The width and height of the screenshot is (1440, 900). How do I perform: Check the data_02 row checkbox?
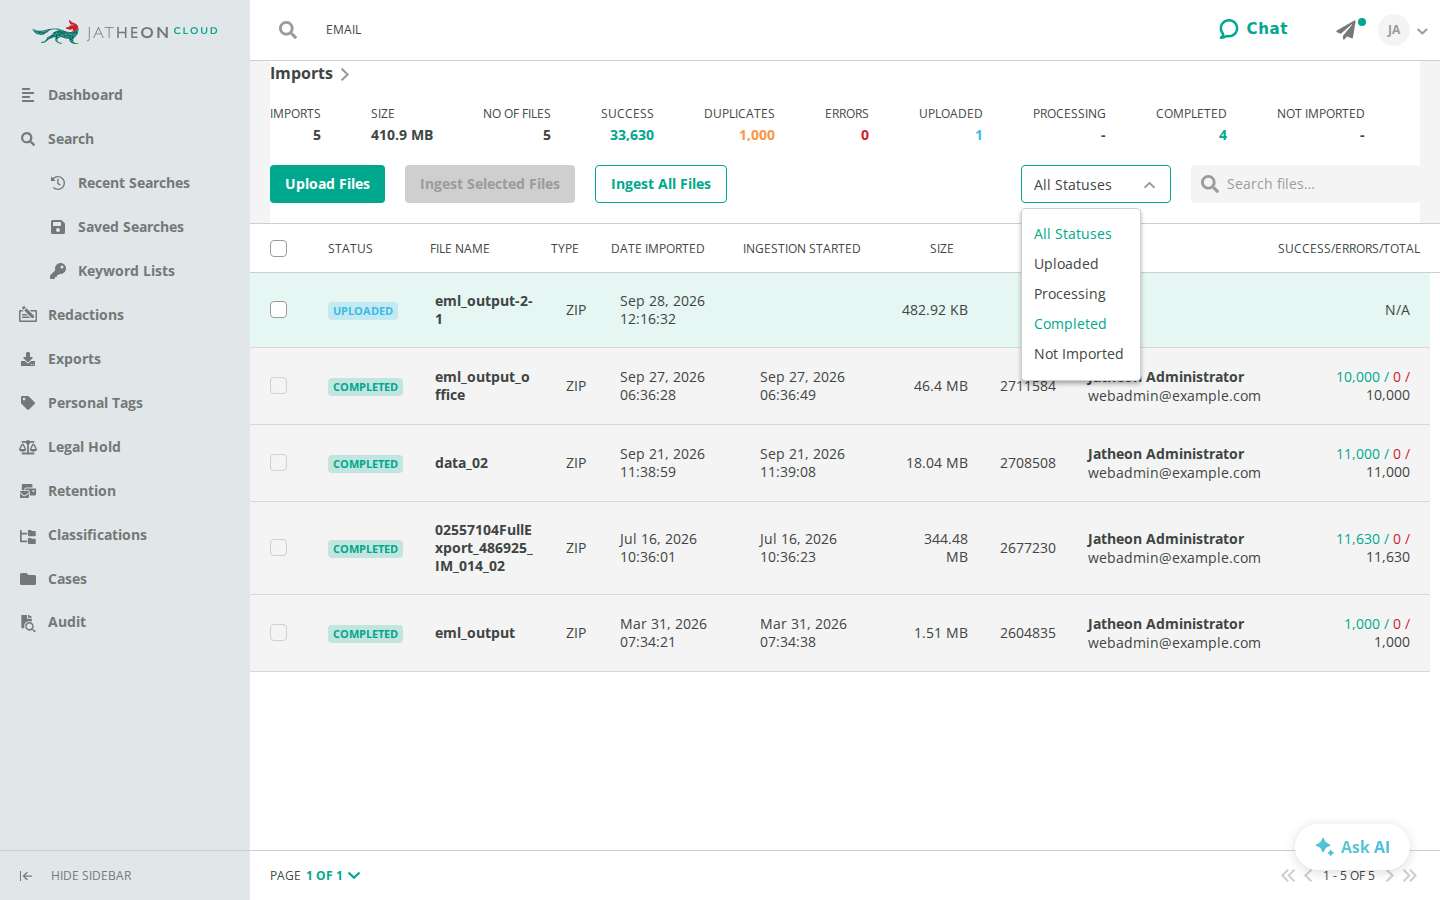pos(279,463)
